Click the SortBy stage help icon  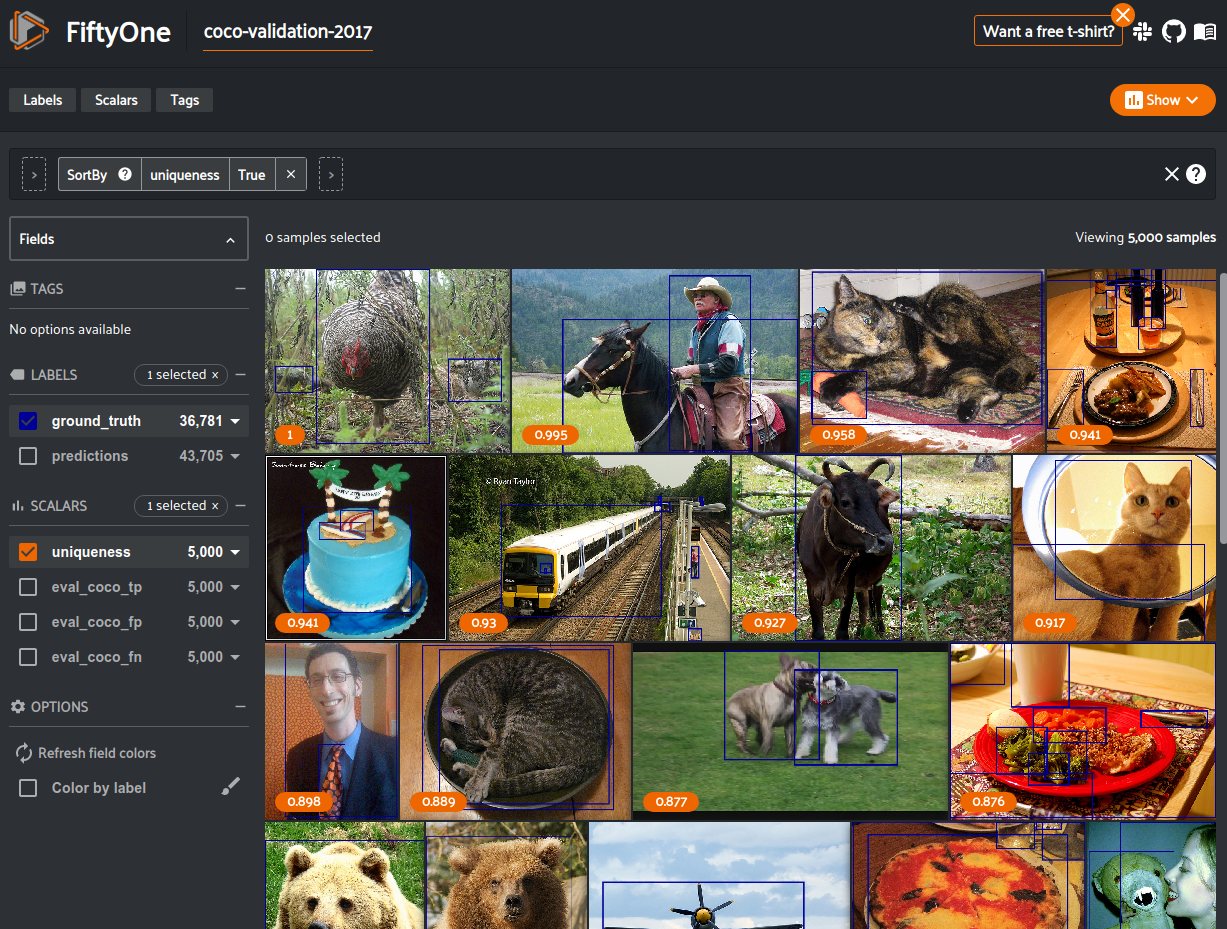(125, 174)
